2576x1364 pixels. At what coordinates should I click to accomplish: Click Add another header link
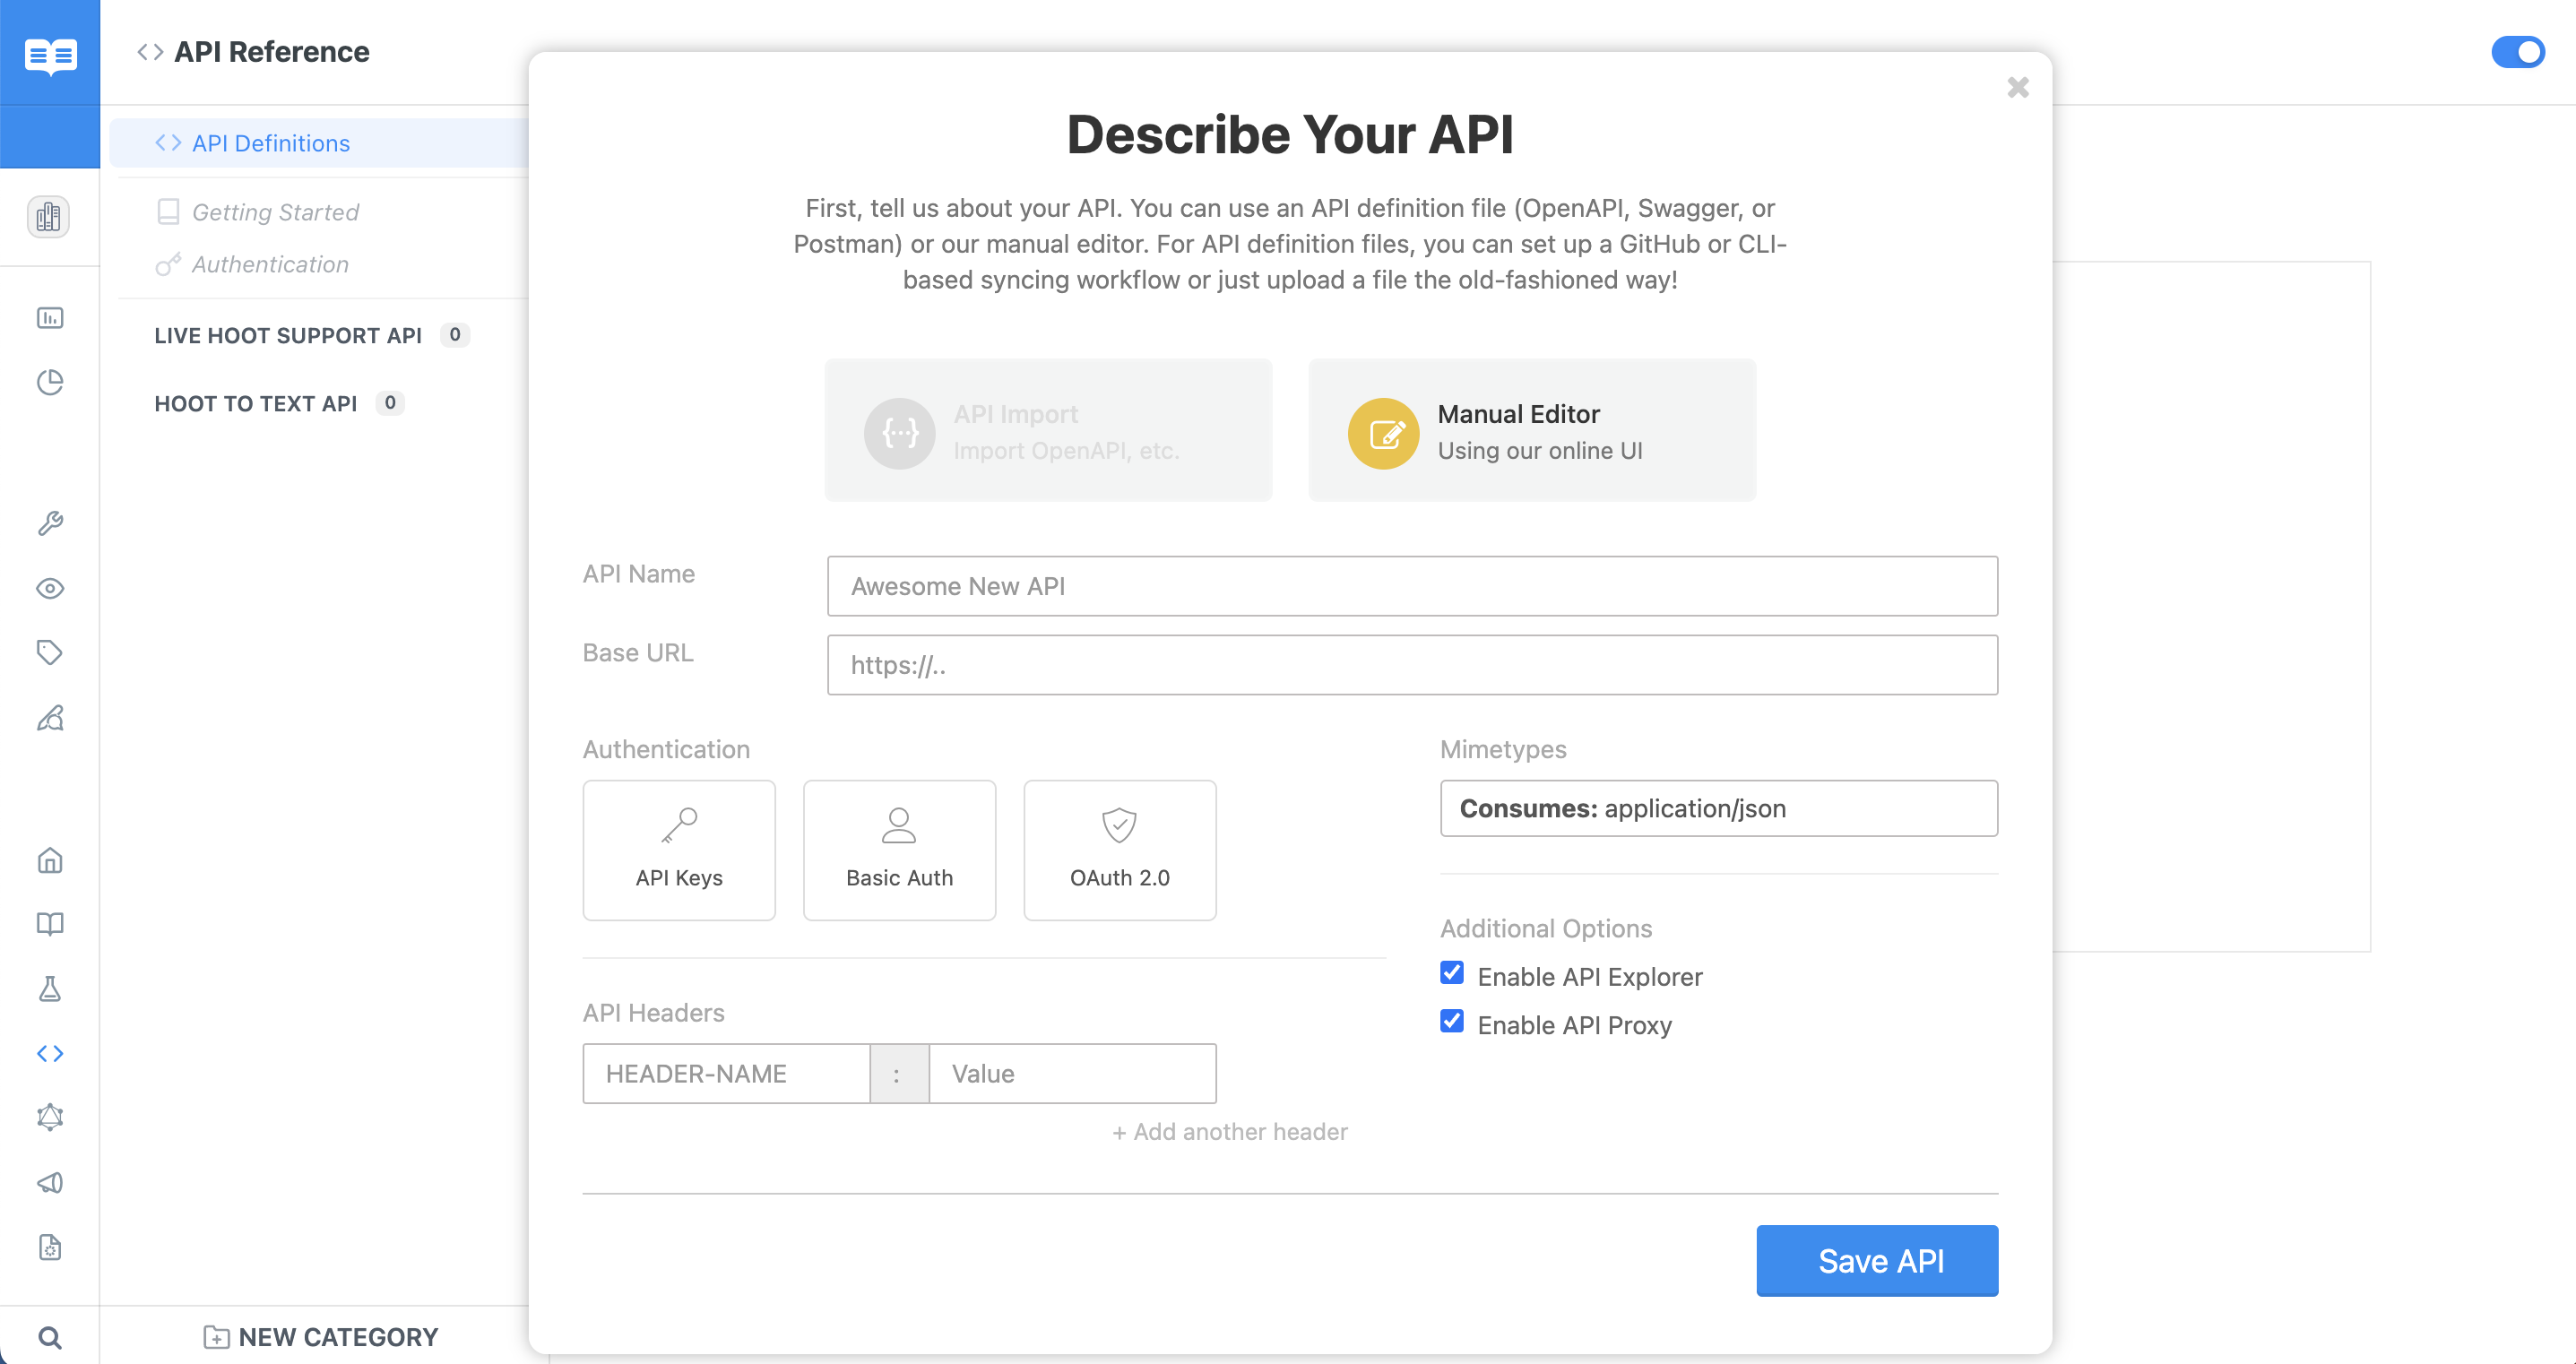tap(1230, 1132)
